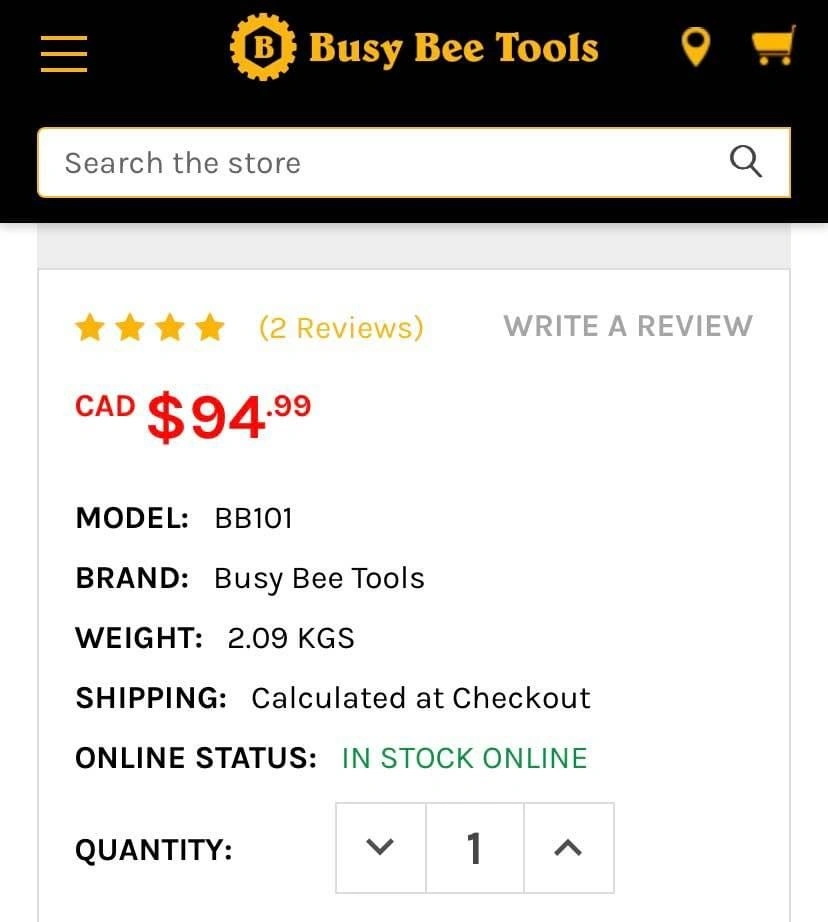Click the first rating star
This screenshot has height=922, width=828.
click(90, 327)
